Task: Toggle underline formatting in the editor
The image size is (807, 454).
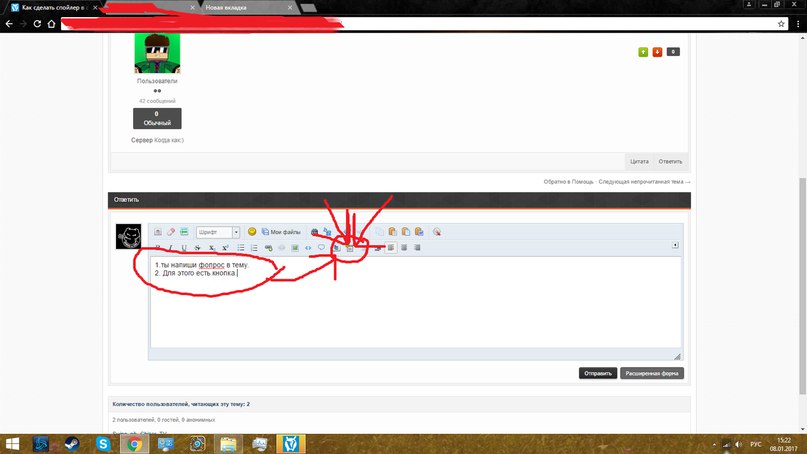Action: pos(184,247)
